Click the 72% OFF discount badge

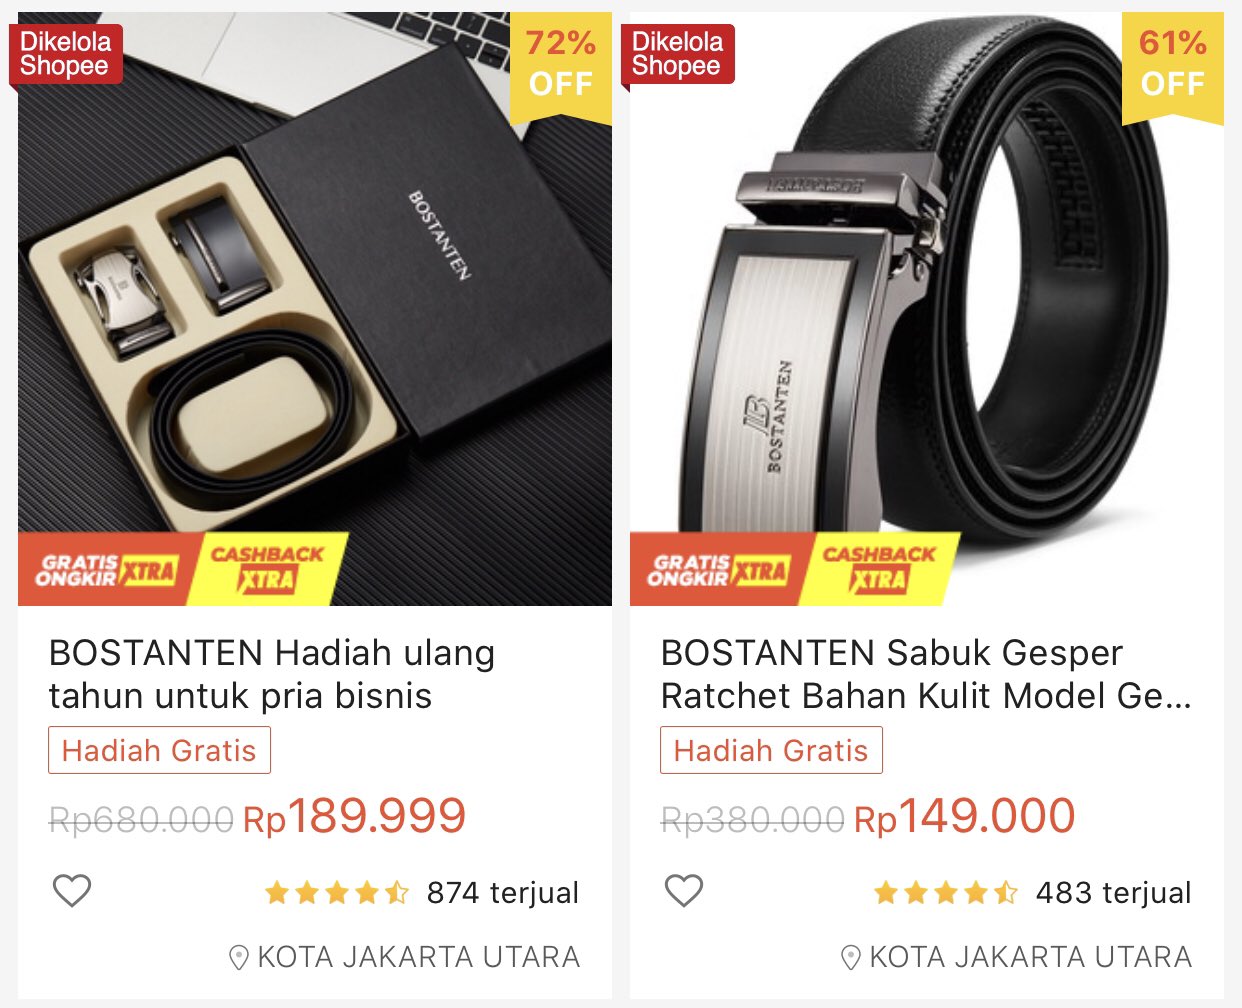coord(561,64)
